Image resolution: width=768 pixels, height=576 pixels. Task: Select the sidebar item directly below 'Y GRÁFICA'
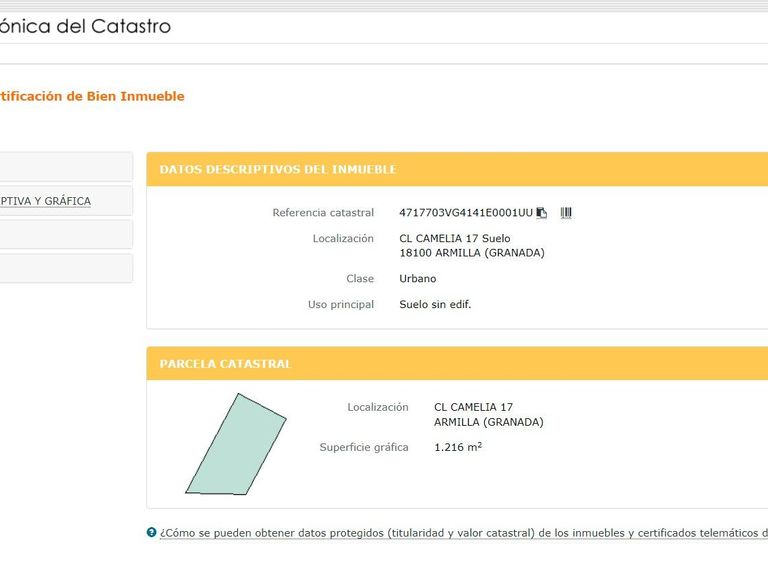(60, 235)
